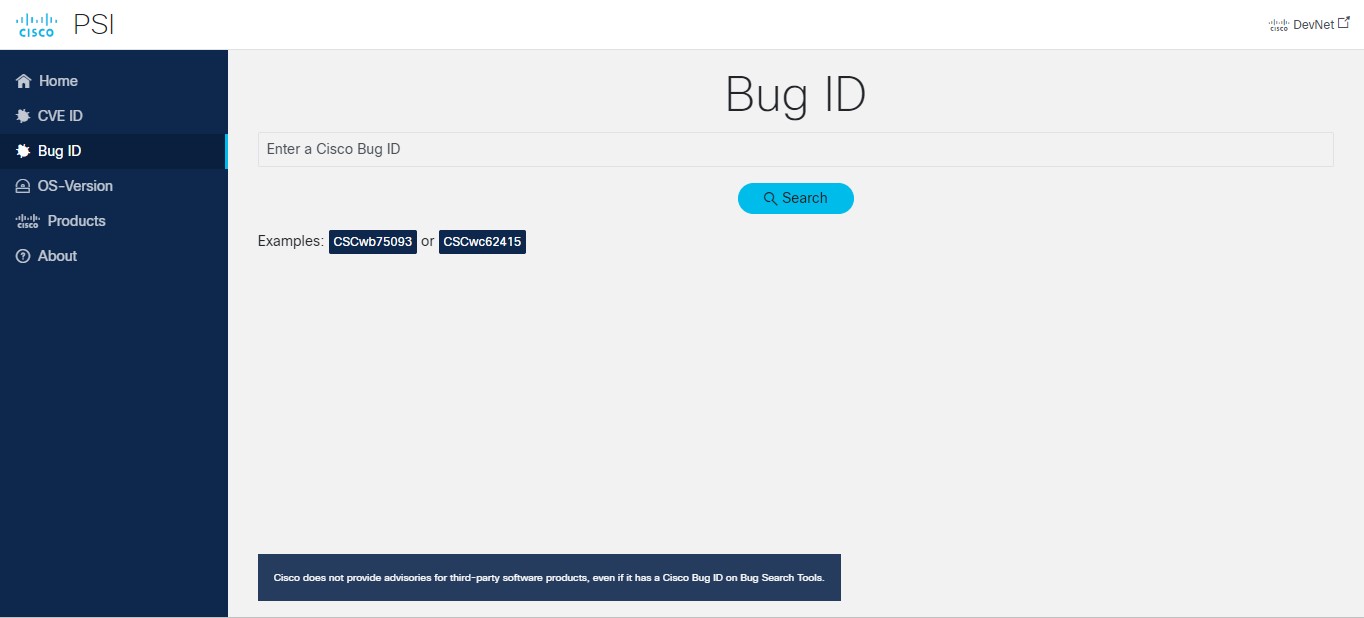Image resolution: width=1364 pixels, height=618 pixels.
Task: Open Products in the sidebar
Action: click(x=113, y=221)
